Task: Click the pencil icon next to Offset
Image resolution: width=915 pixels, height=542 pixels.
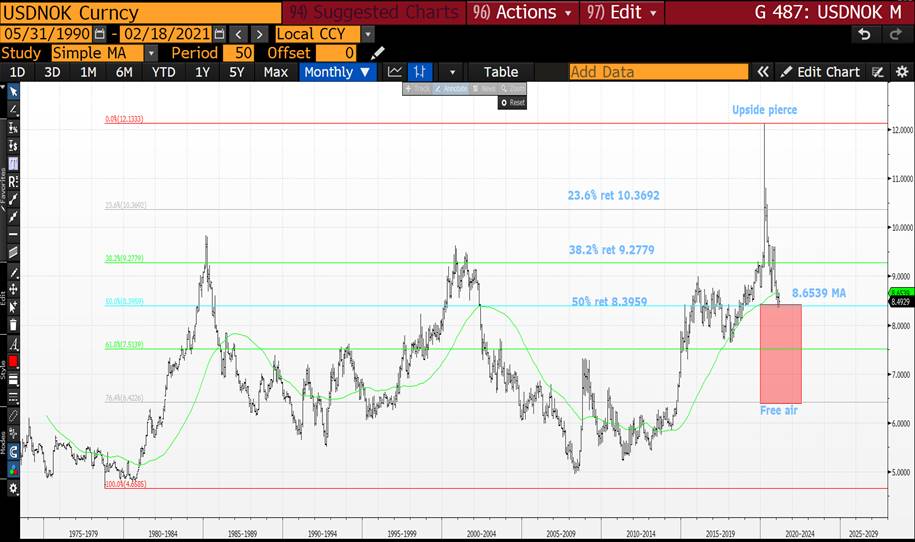Action: 378,53
